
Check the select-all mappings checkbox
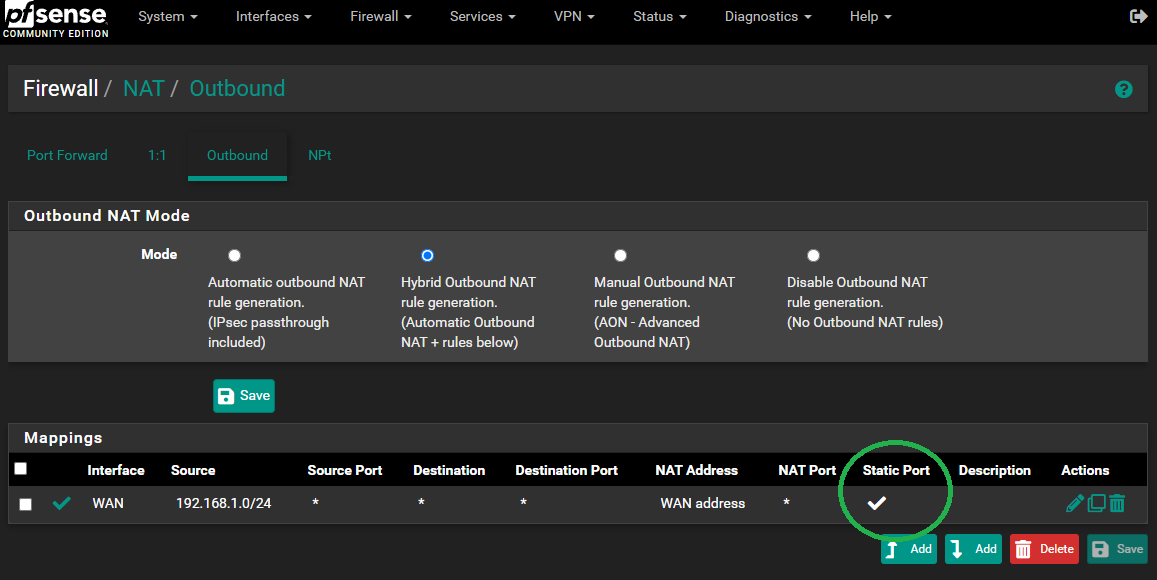(21, 469)
